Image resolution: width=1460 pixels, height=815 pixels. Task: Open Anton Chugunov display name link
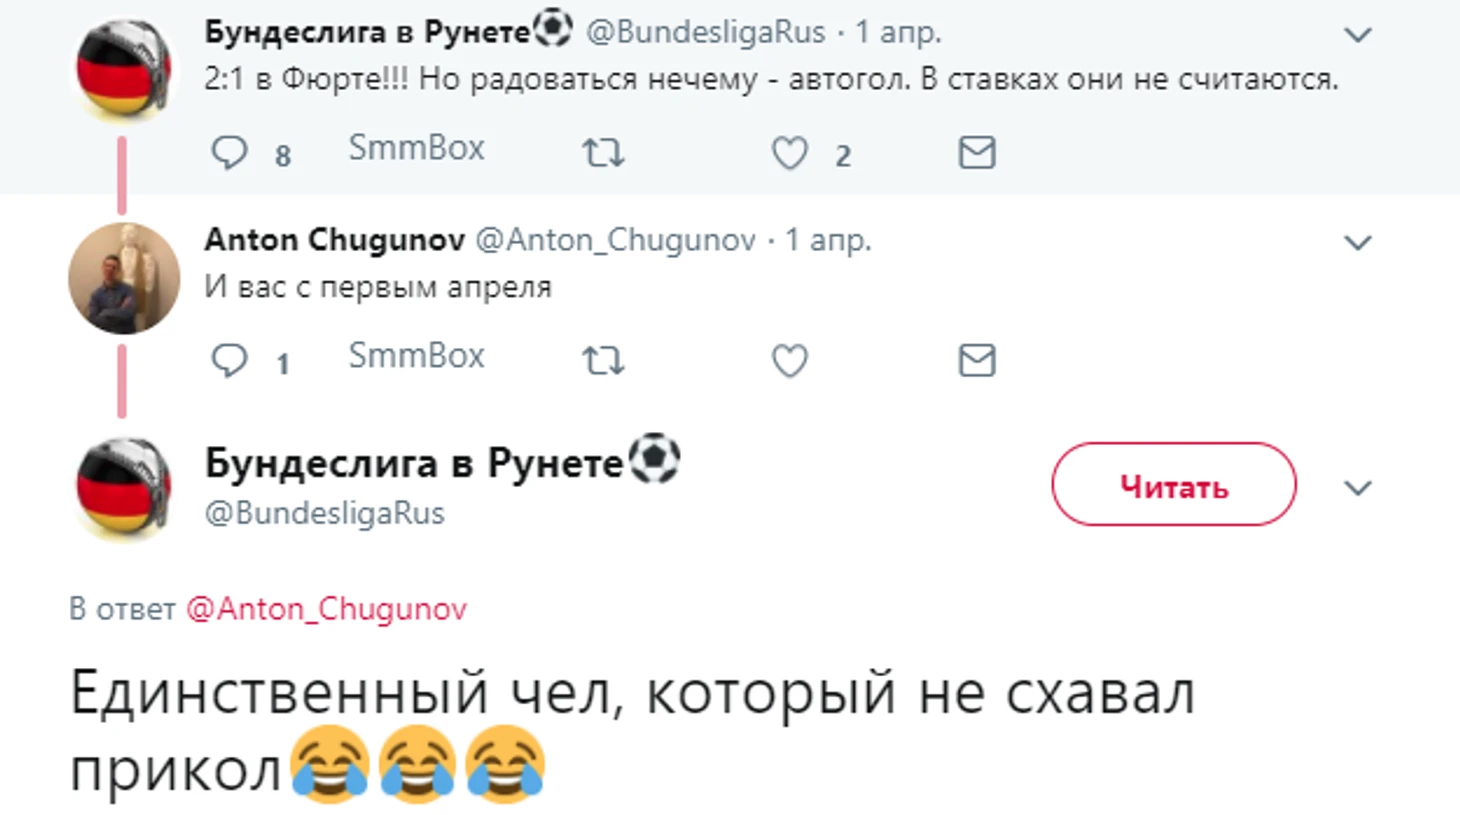(334, 240)
